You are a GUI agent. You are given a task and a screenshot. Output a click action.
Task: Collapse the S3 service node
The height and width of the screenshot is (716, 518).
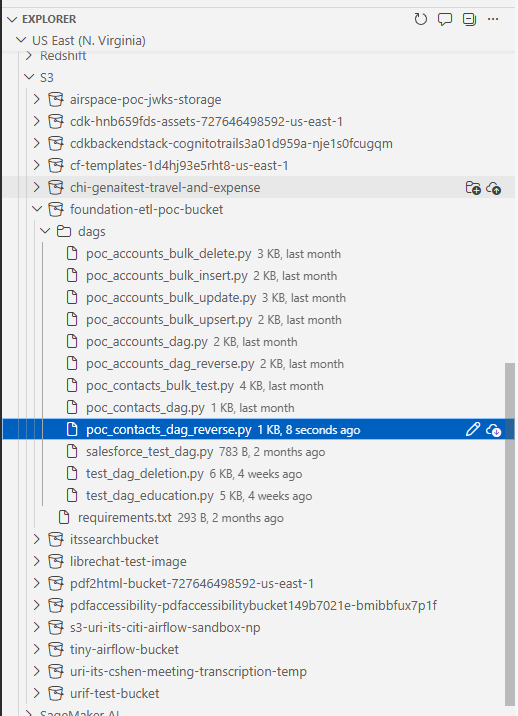(x=29, y=77)
